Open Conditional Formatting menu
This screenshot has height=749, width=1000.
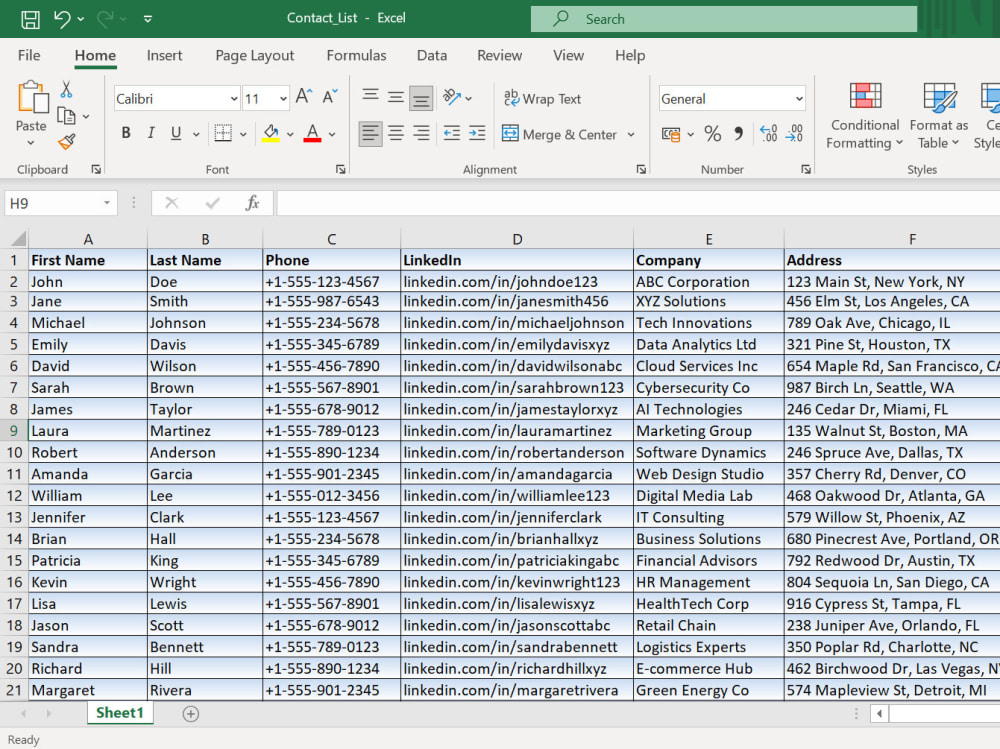(x=865, y=115)
